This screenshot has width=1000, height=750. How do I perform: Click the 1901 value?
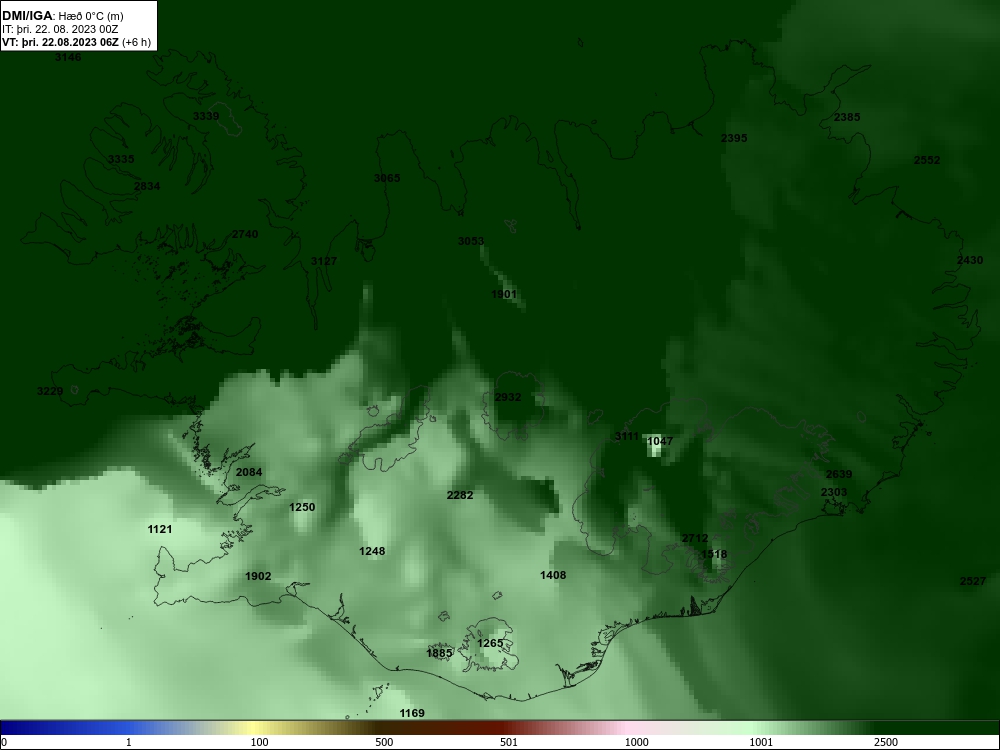coord(504,294)
